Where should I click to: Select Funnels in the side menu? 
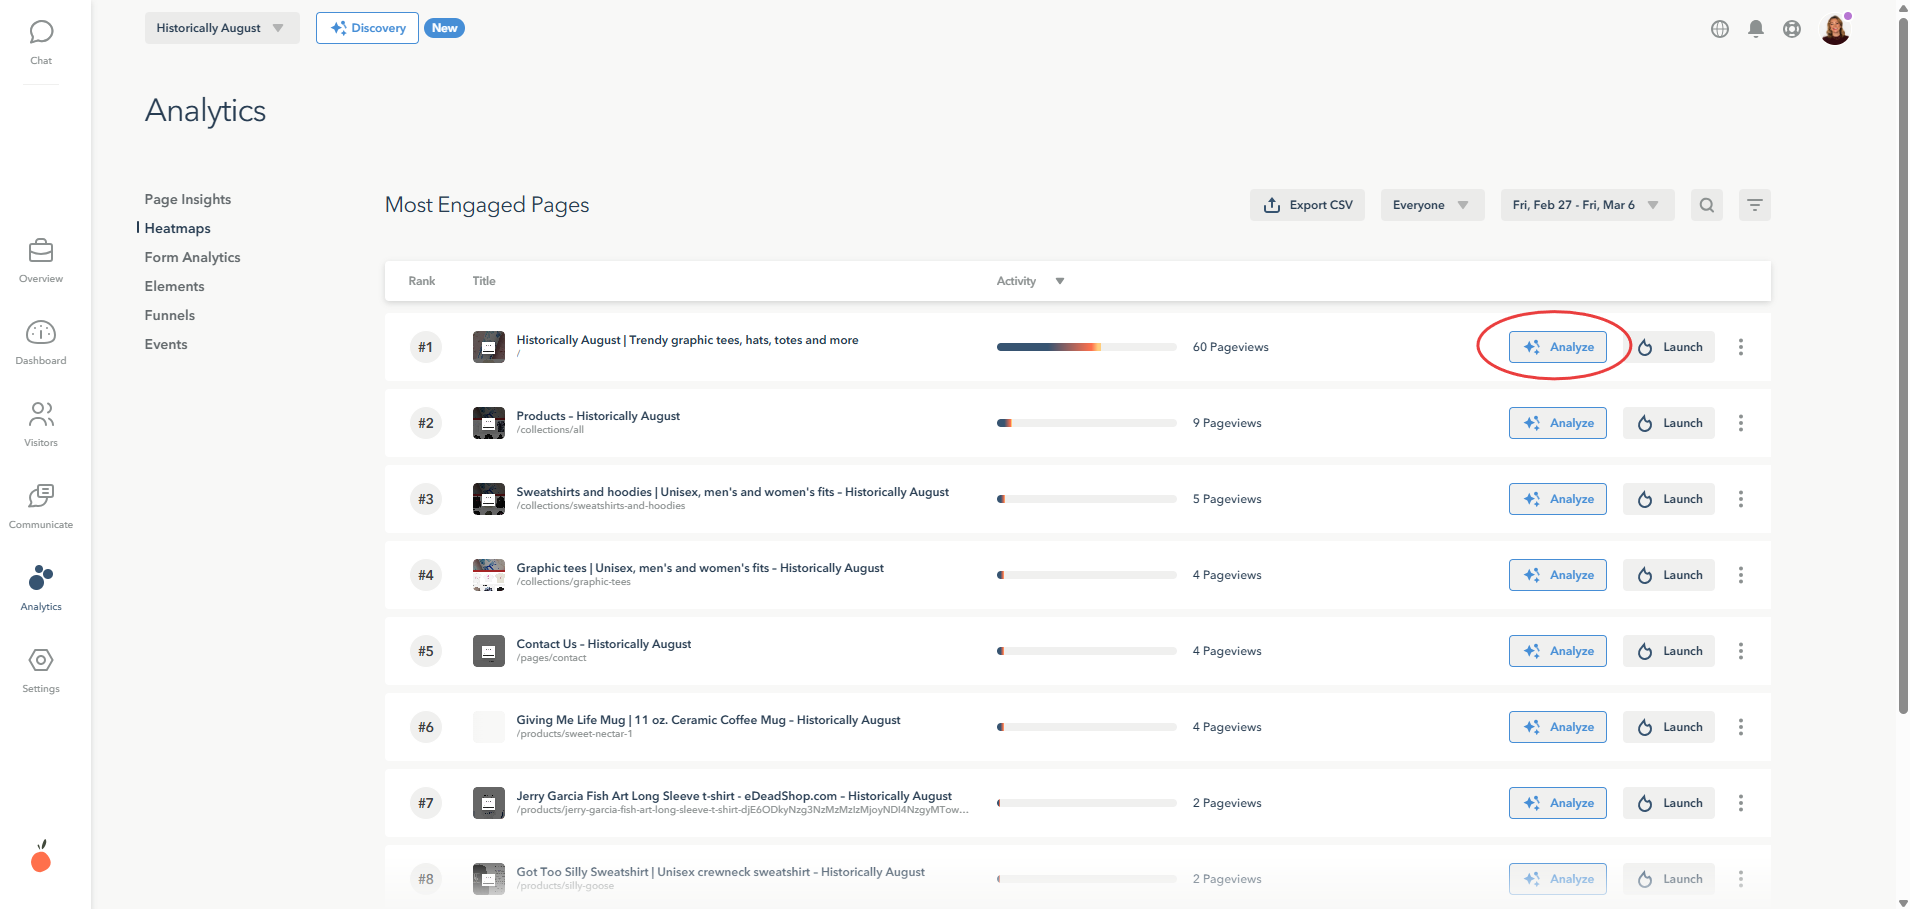pyautogui.click(x=170, y=315)
